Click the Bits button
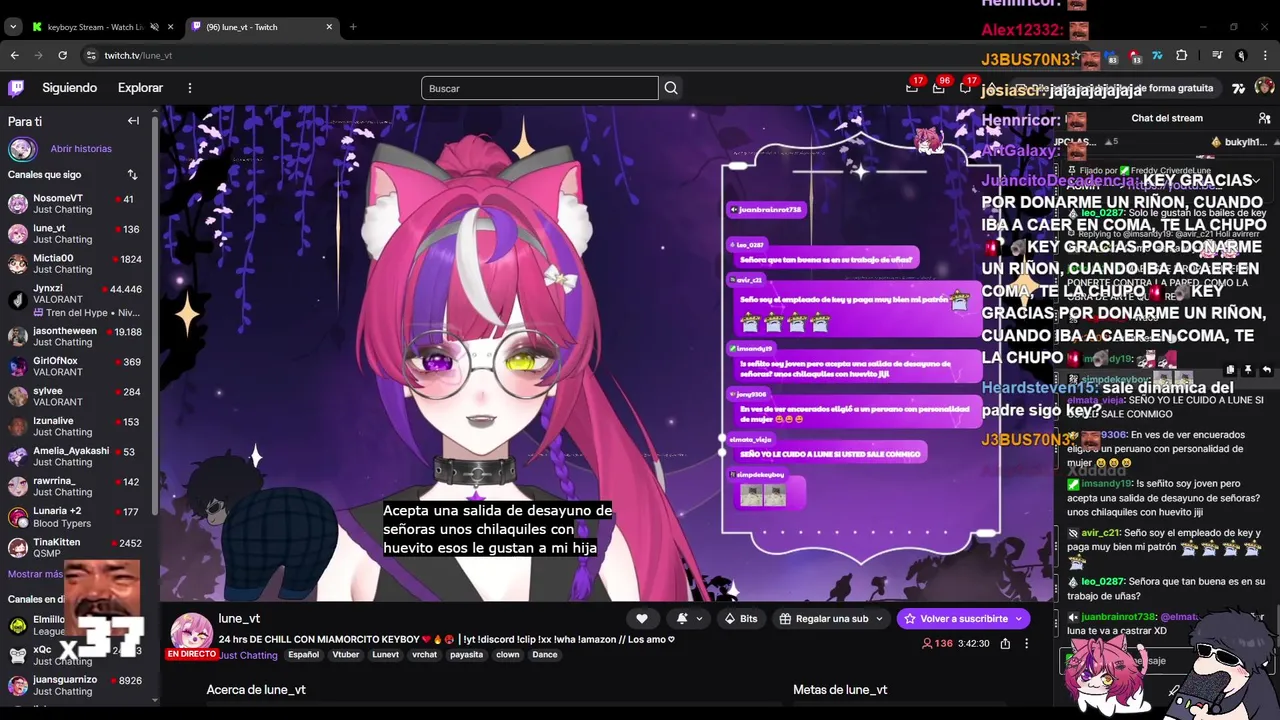This screenshot has height=720, width=1280. [741, 619]
